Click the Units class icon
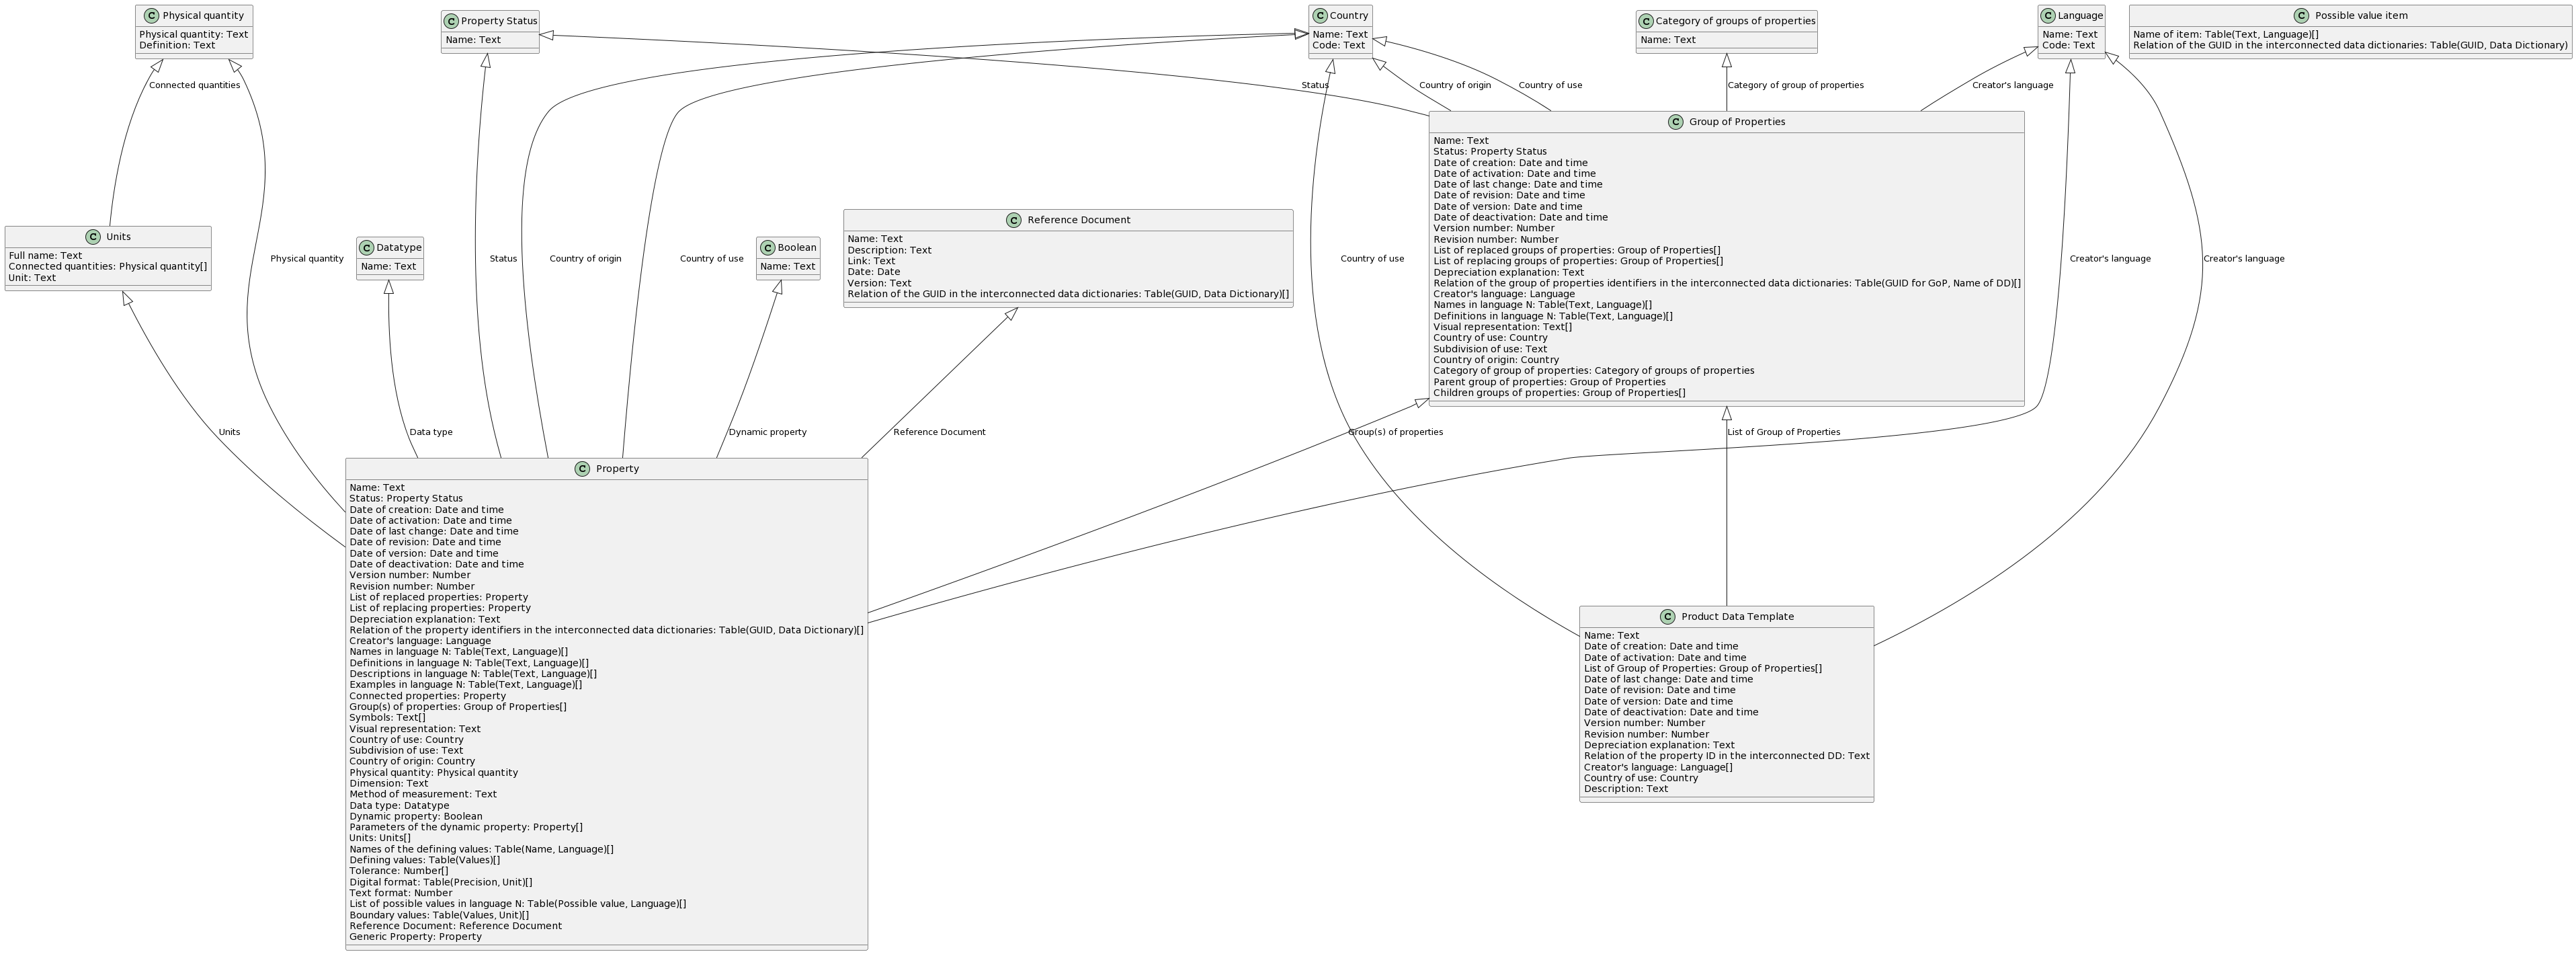The height and width of the screenshot is (954, 2576). (93, 237)
